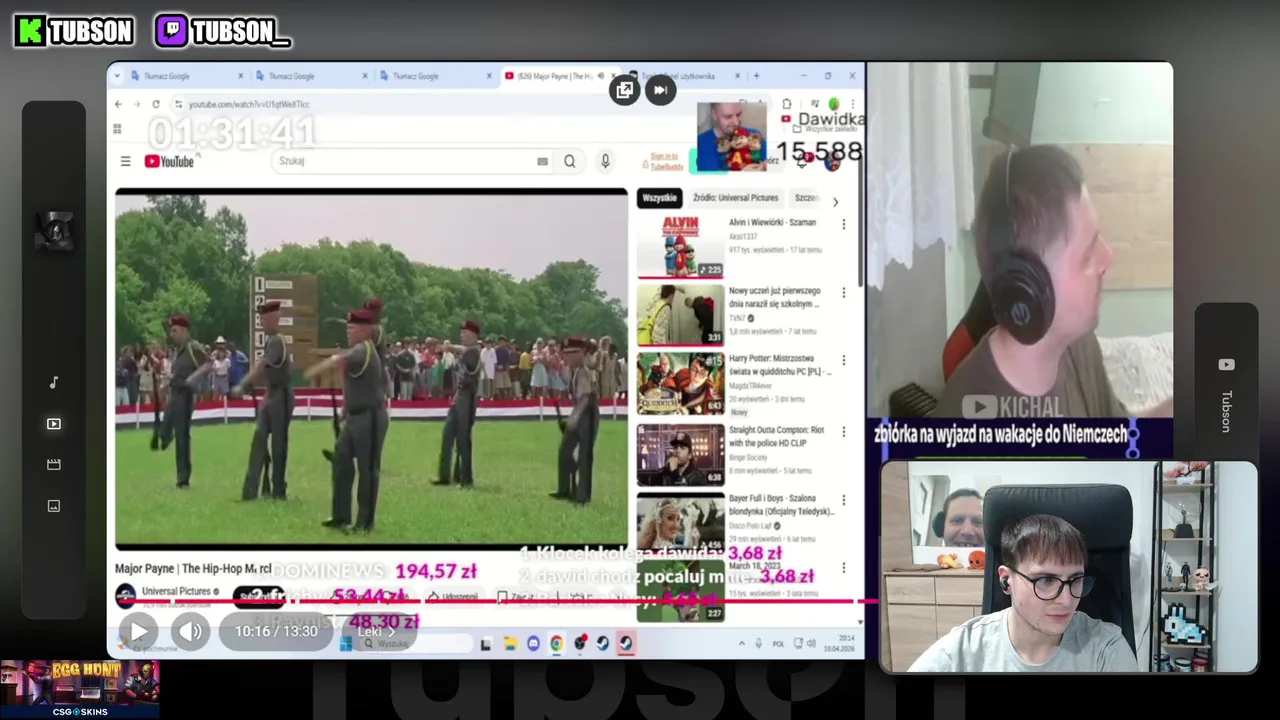Click the 10:16 / 13:30 time display
Image resolution: width=1280 pixels, height=720 pixels.
[276, 631]
